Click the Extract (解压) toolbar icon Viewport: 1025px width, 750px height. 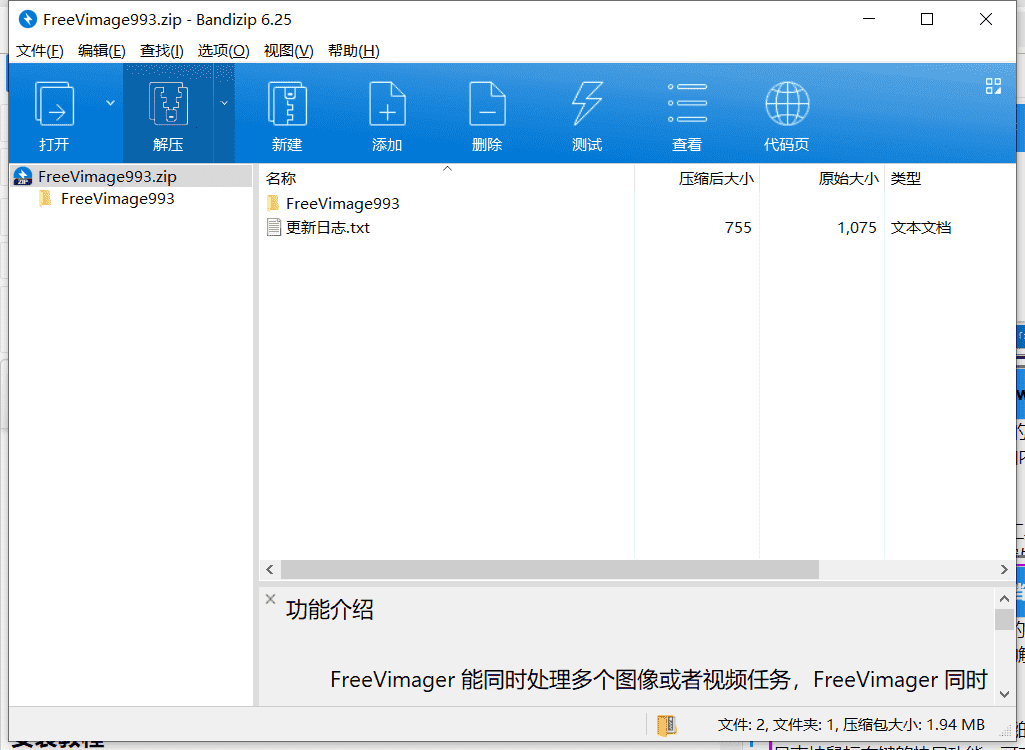point(168,105)
